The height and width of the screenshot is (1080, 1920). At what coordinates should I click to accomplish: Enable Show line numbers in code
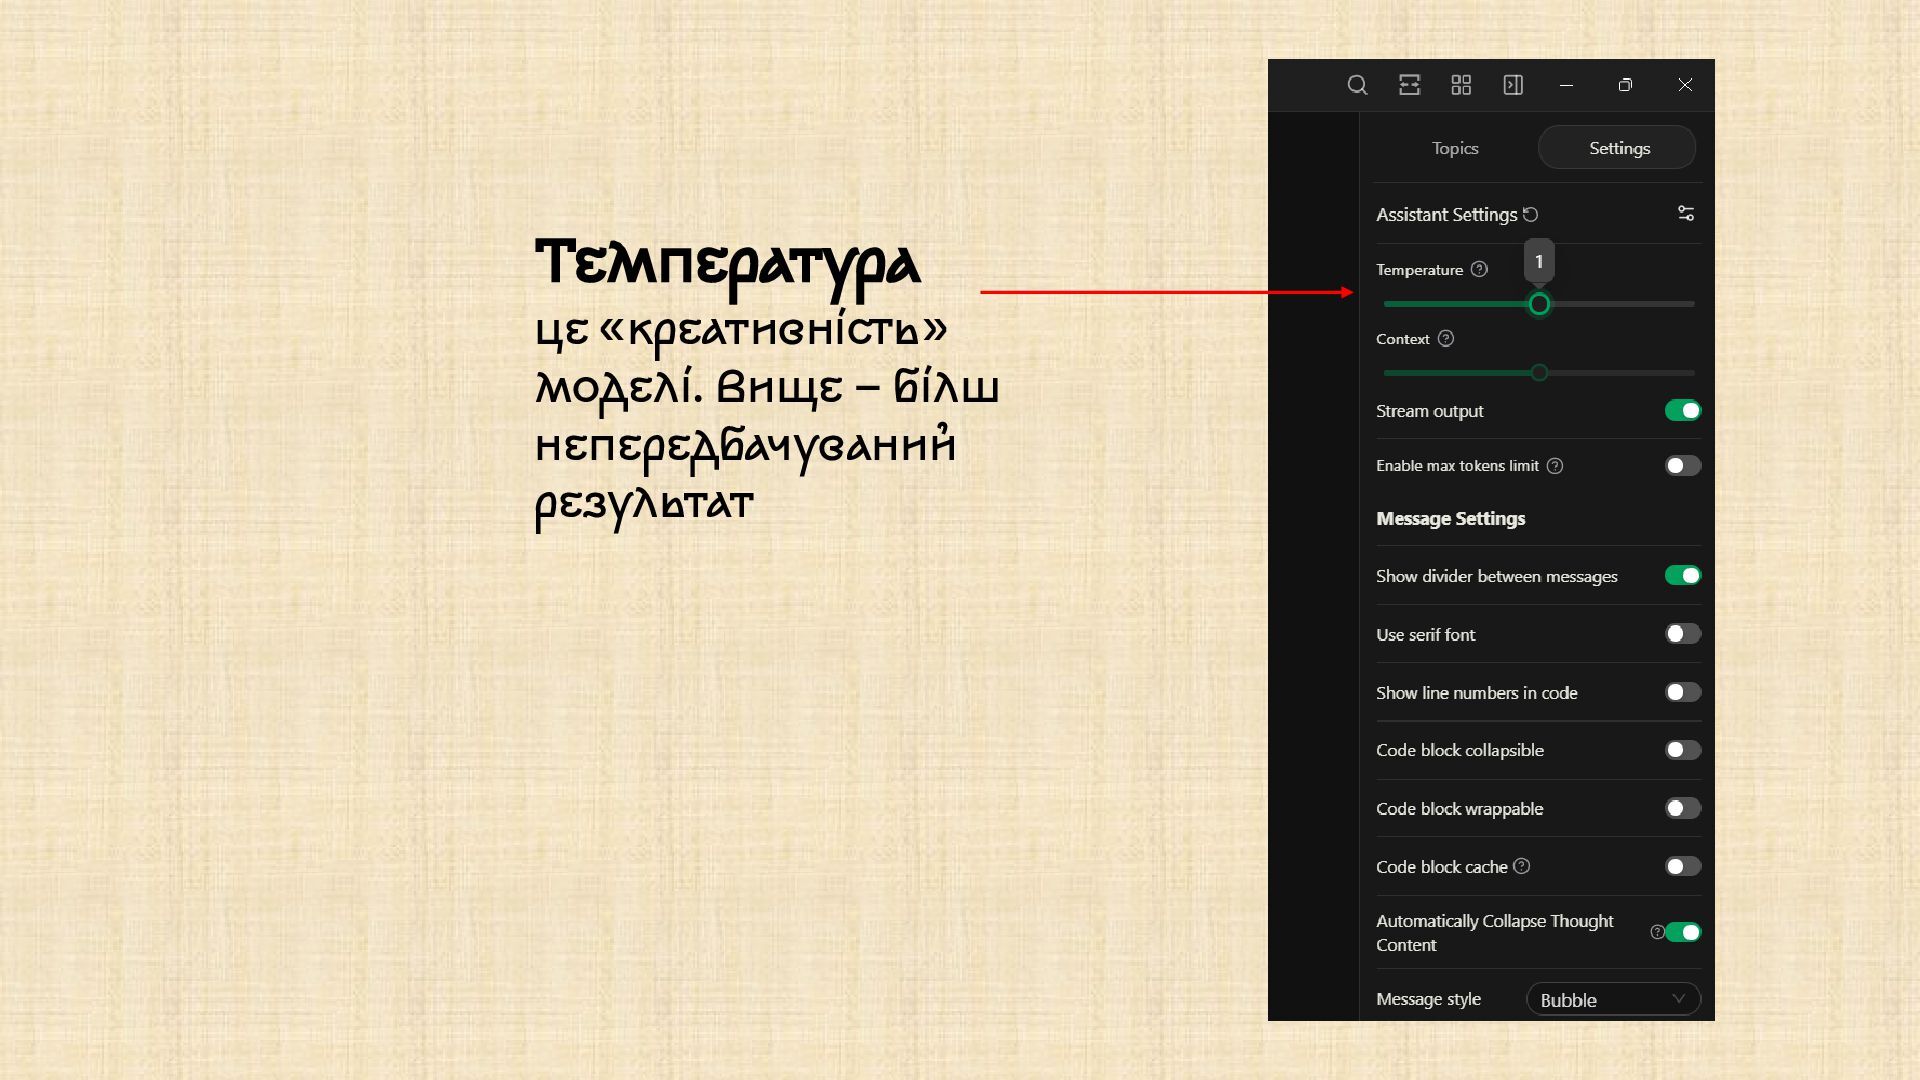(x=1683, y=692)
